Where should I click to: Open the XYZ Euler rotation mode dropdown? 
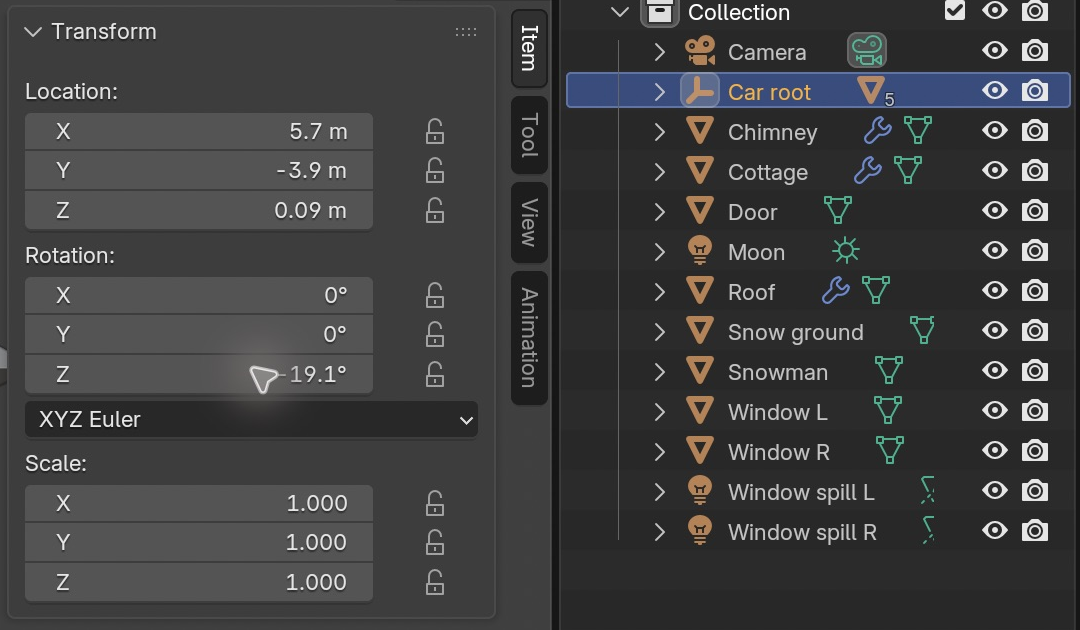pos(251,419)
